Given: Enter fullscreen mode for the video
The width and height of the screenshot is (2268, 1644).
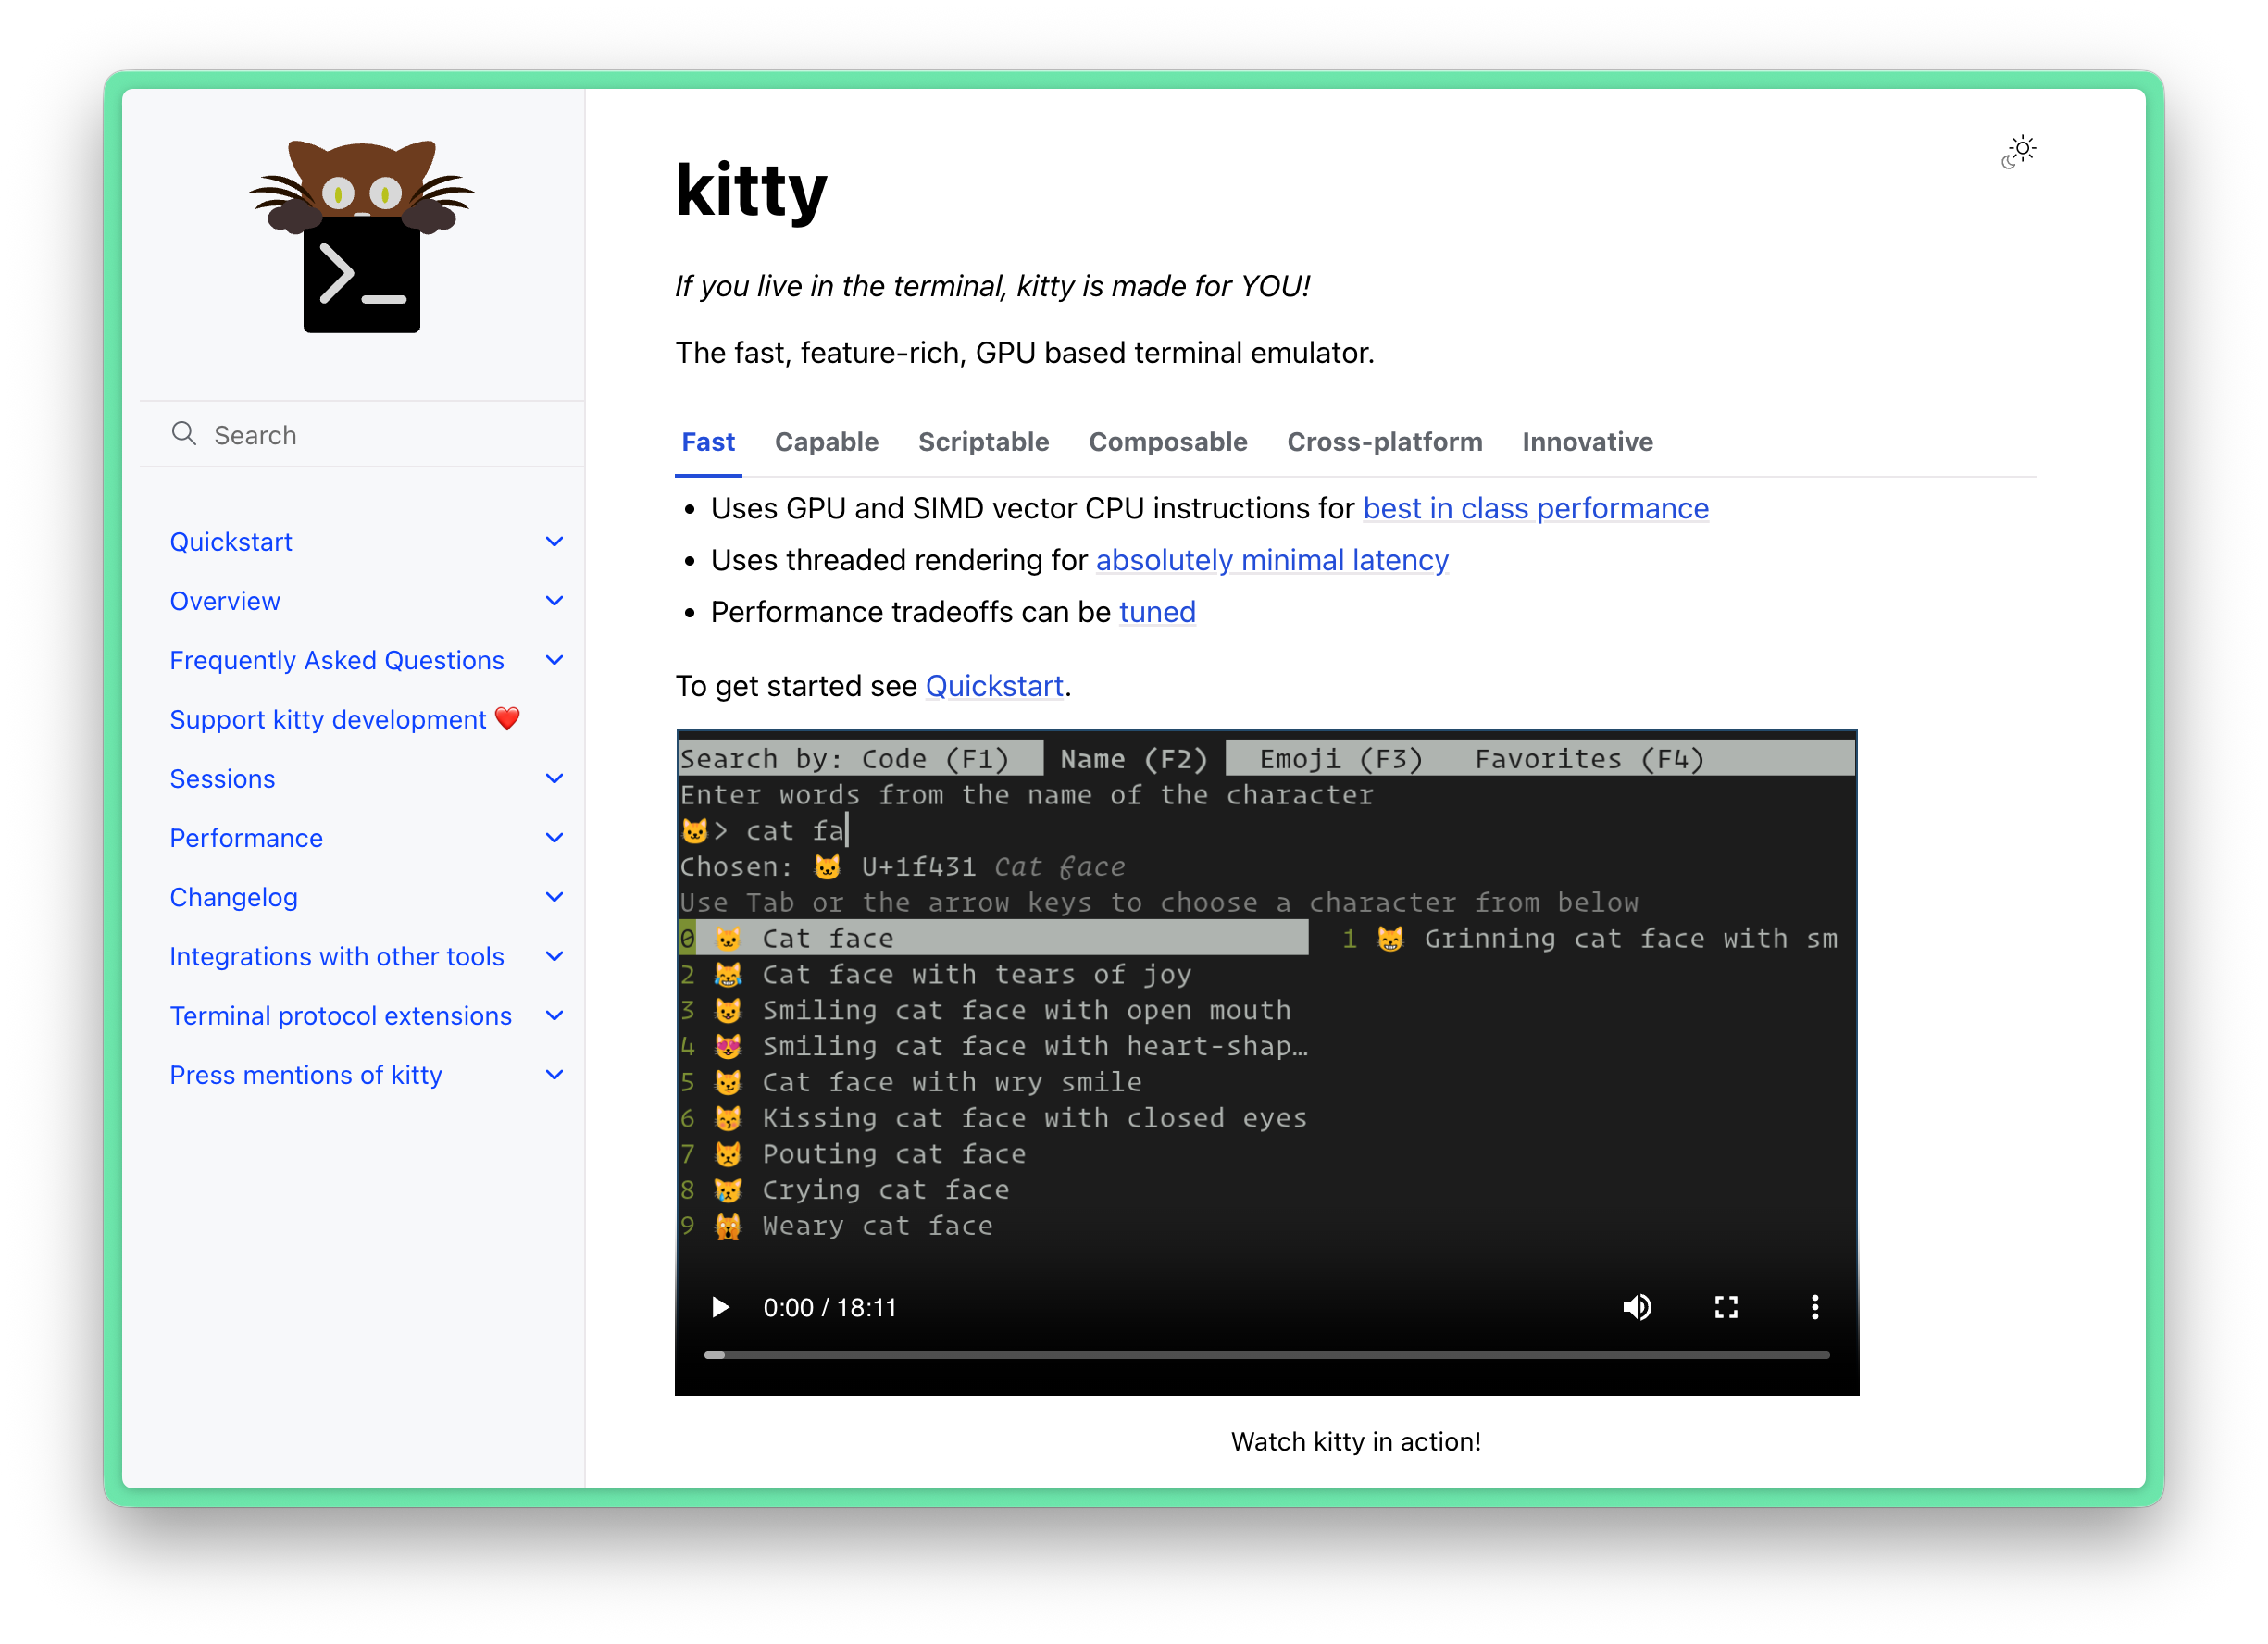Looking at the screenshot, I should pos(1726,1307).
